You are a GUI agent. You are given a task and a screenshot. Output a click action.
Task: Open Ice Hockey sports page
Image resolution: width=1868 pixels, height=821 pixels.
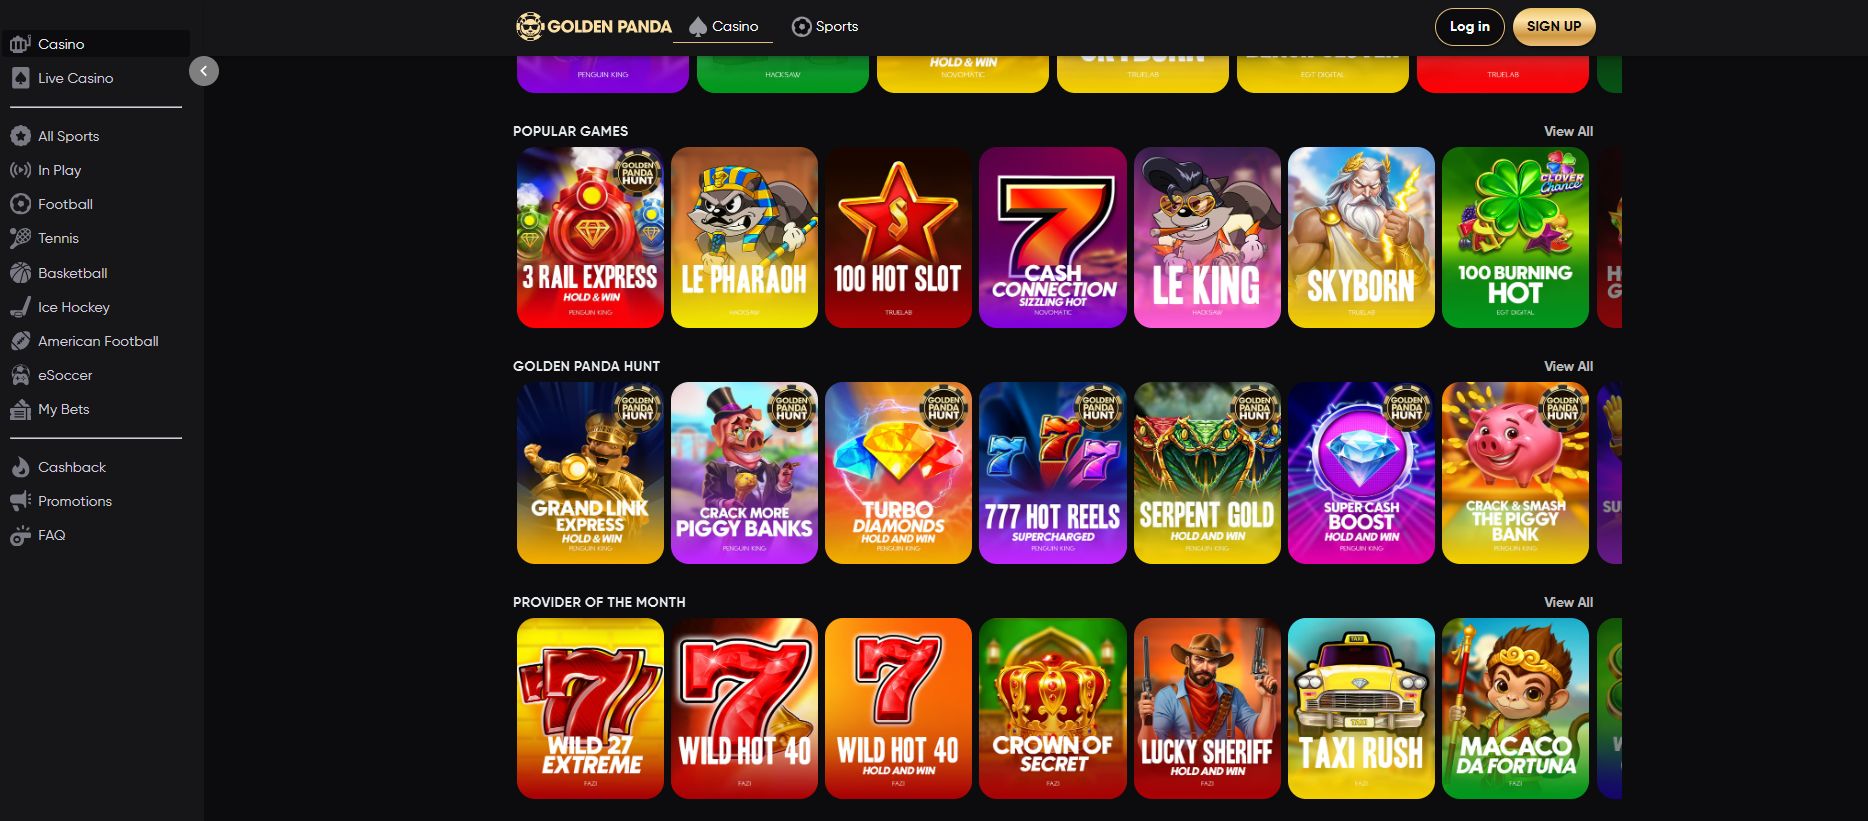click(x=73, y=307)
